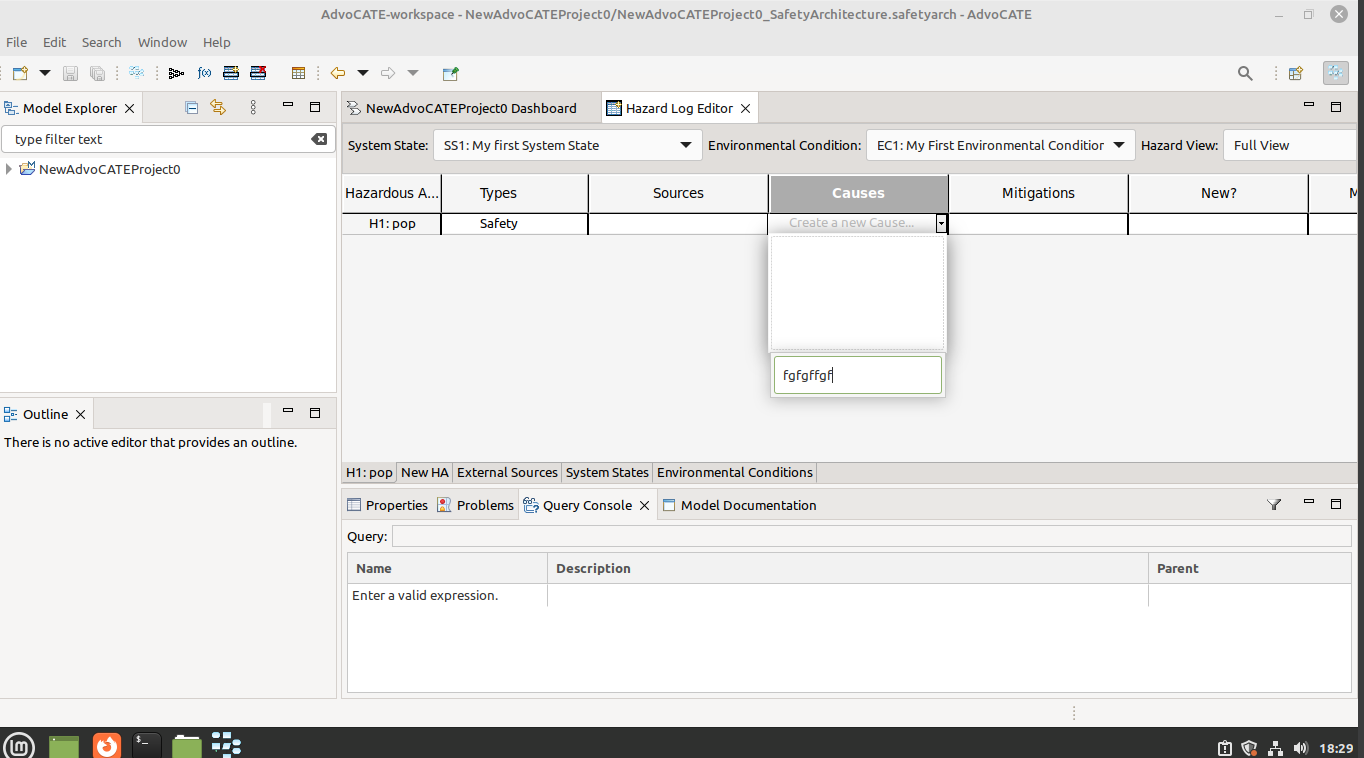Image resolution: width=1364 pixels, height=758 pixels.
Task: Click the Sources column header
Action: (678, 193)
